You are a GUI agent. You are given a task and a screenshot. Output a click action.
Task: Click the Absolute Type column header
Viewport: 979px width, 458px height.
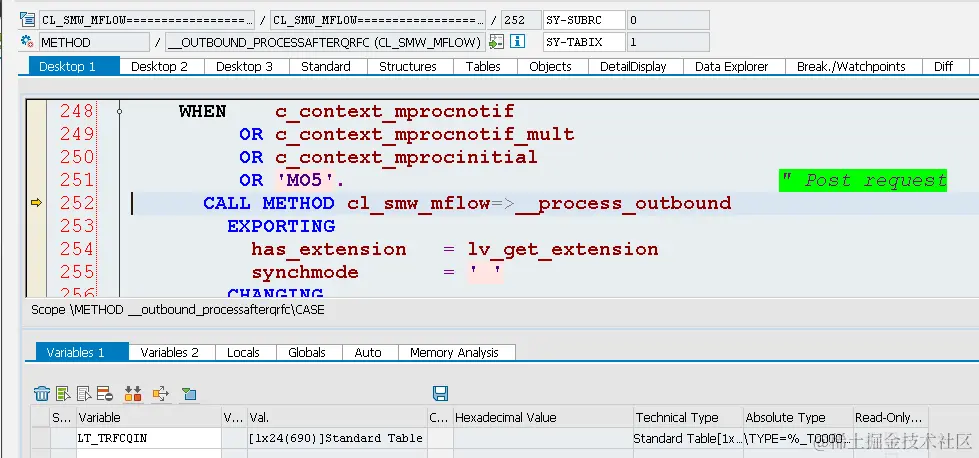pos(798,417)
